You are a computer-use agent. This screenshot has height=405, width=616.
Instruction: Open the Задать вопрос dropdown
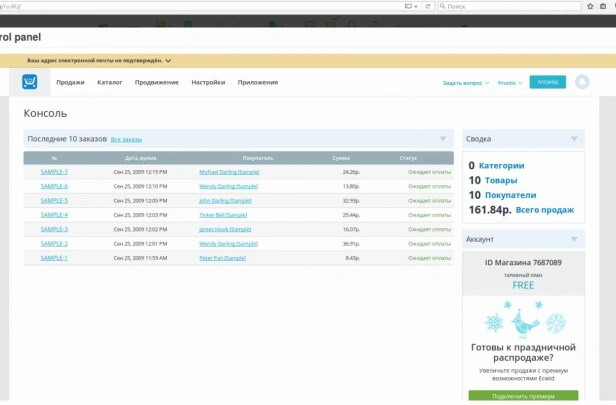coord(466,83)
